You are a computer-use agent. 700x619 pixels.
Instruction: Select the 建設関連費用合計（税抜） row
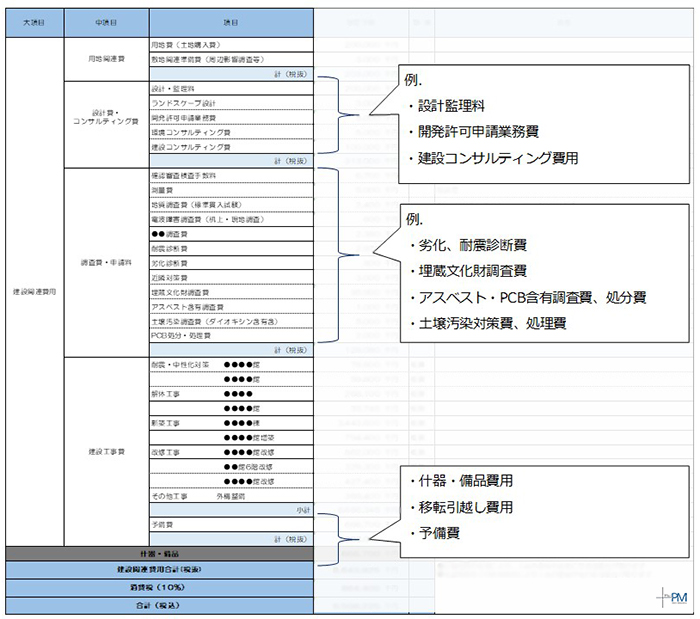tap(160, 570)
